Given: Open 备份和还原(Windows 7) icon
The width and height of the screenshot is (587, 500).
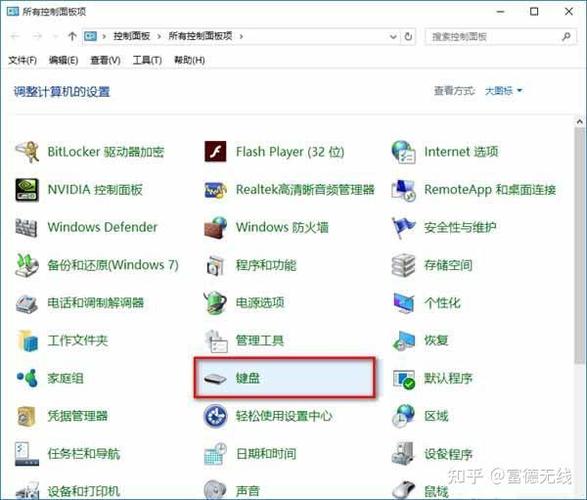Looking at the screenshot, I should [27, 265].
